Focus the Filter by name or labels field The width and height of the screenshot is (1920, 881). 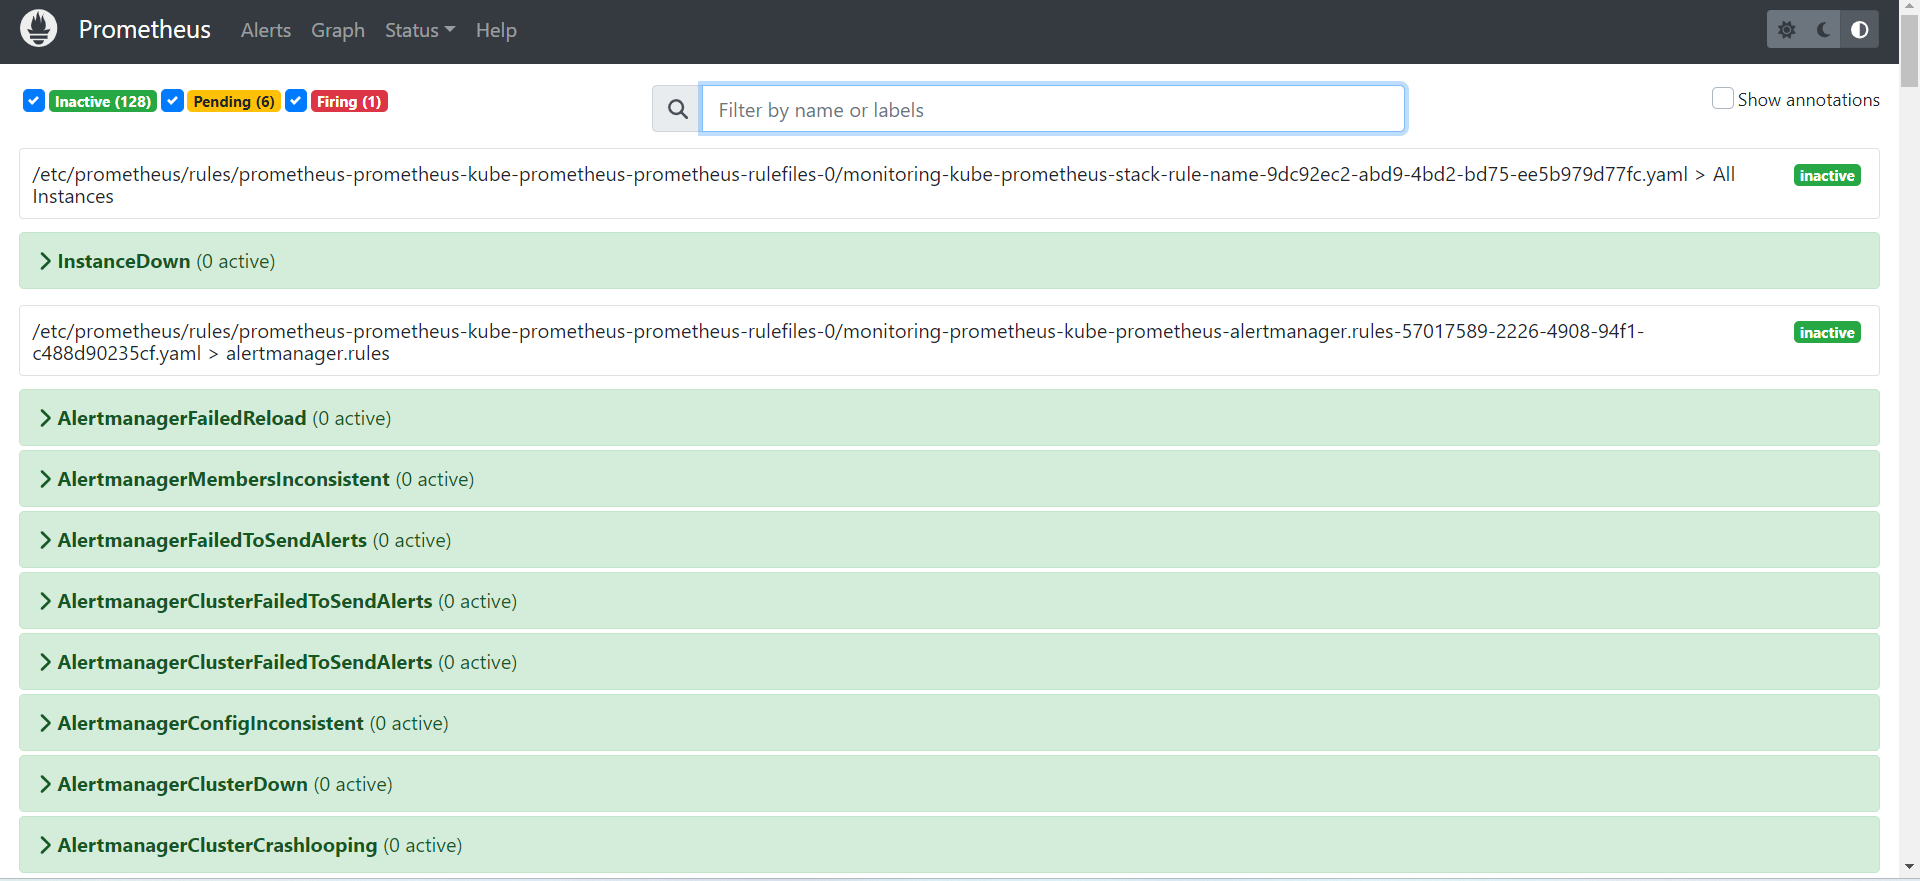(x=1053, y=109)
